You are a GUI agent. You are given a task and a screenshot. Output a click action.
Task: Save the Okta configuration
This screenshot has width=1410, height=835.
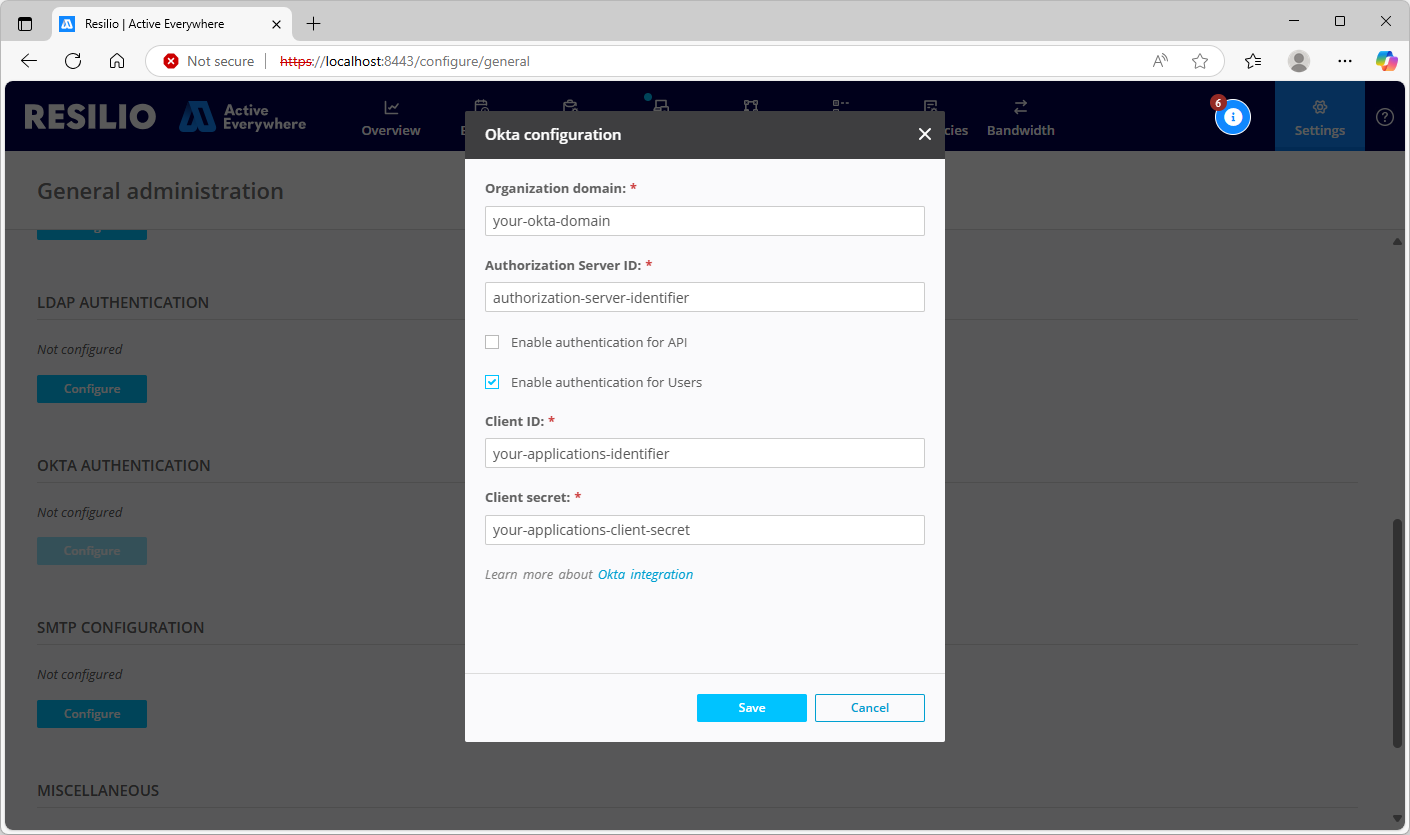click(x=751, y=707)
